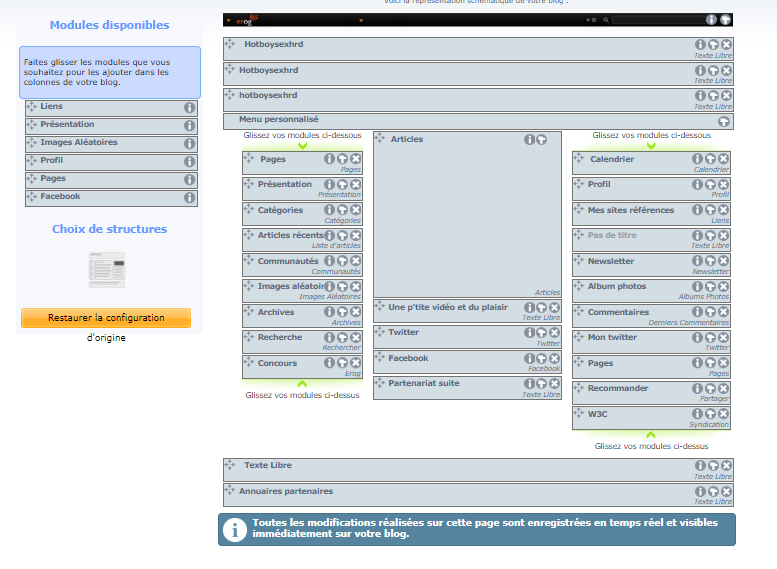Viewport: 777px width, 569px height.
Task: Click the Concours module title
Action: pos(278,363)
